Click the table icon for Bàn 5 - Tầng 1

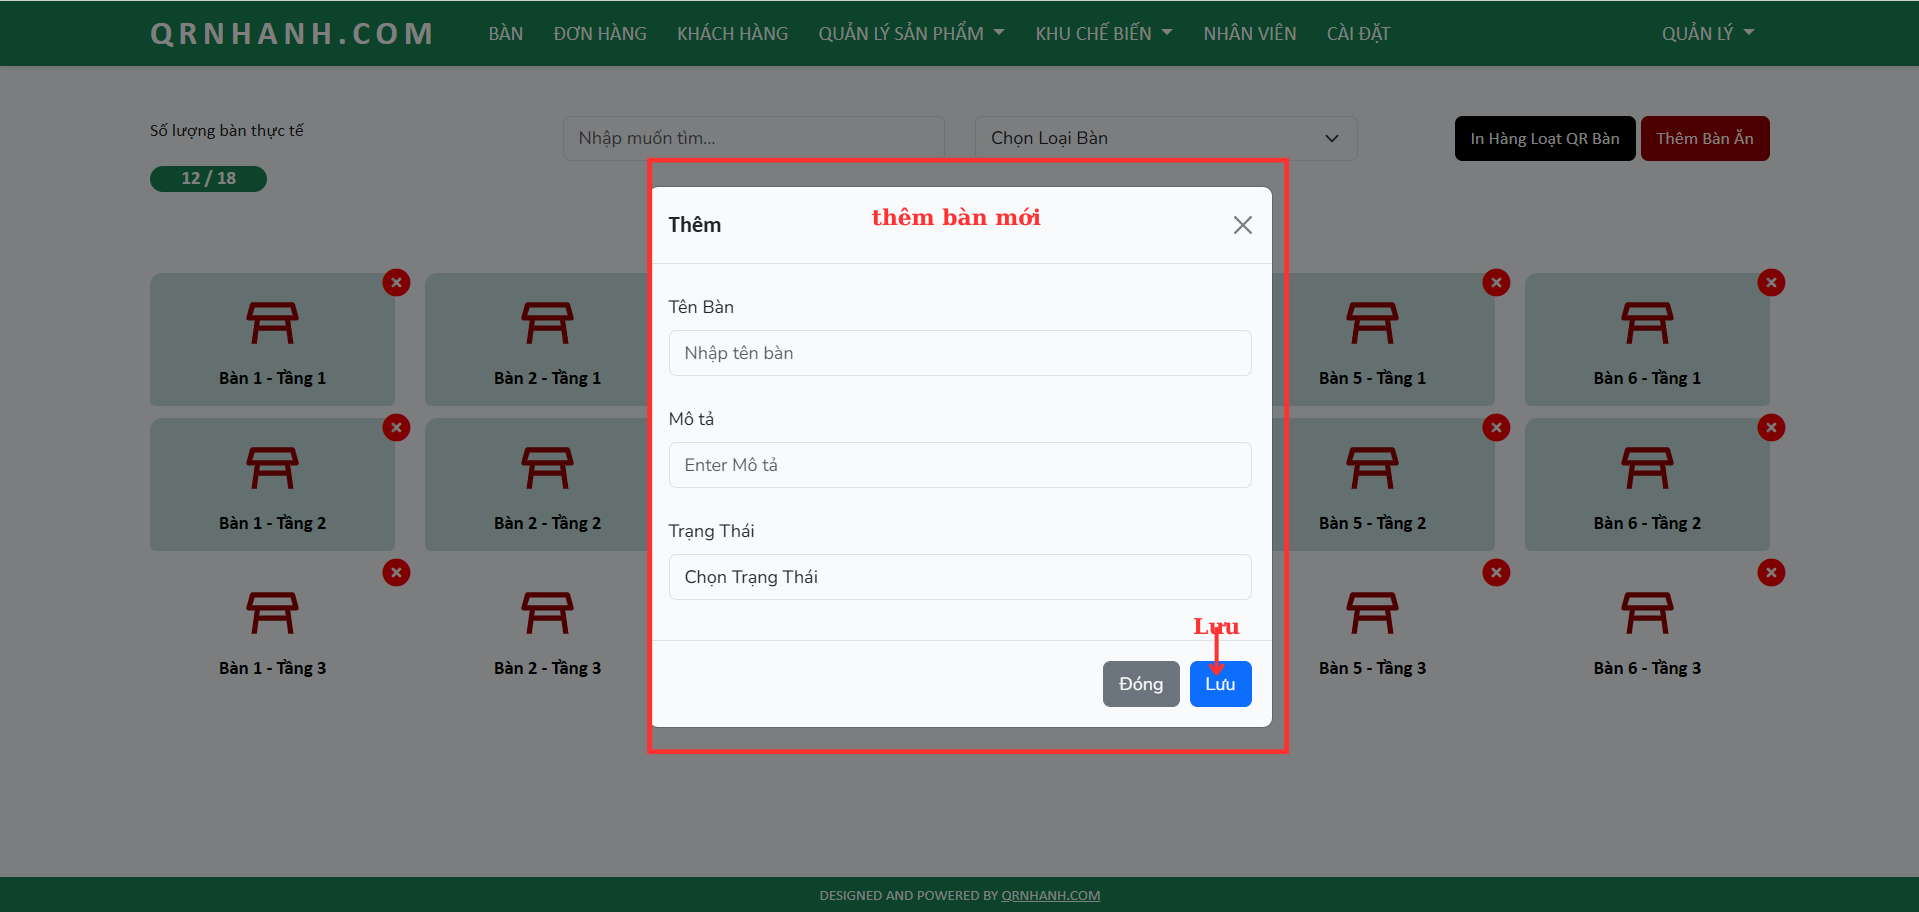(1372, 324)
